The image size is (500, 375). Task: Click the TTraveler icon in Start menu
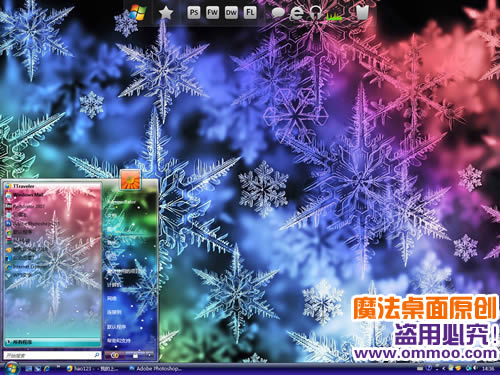(x=8, y=186)
